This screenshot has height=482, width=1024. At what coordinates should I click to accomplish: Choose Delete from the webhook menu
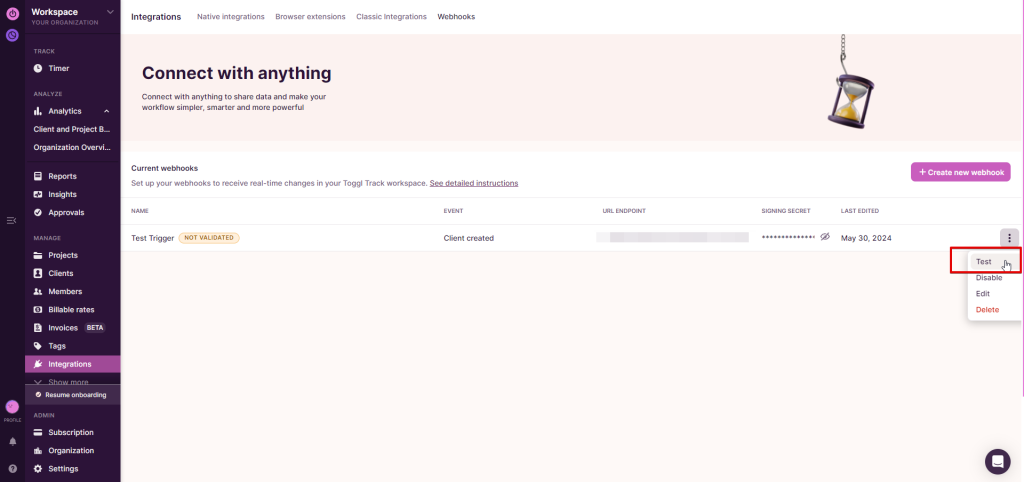[987, 310]
